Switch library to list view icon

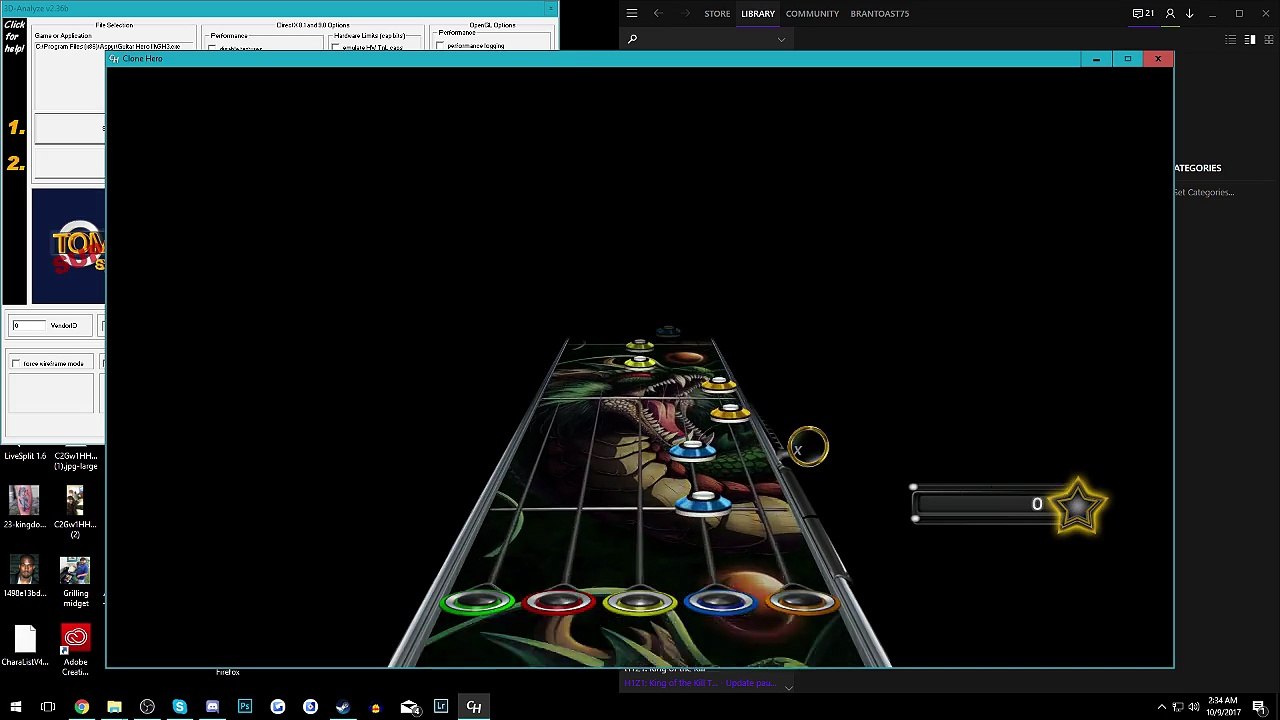1231,39
